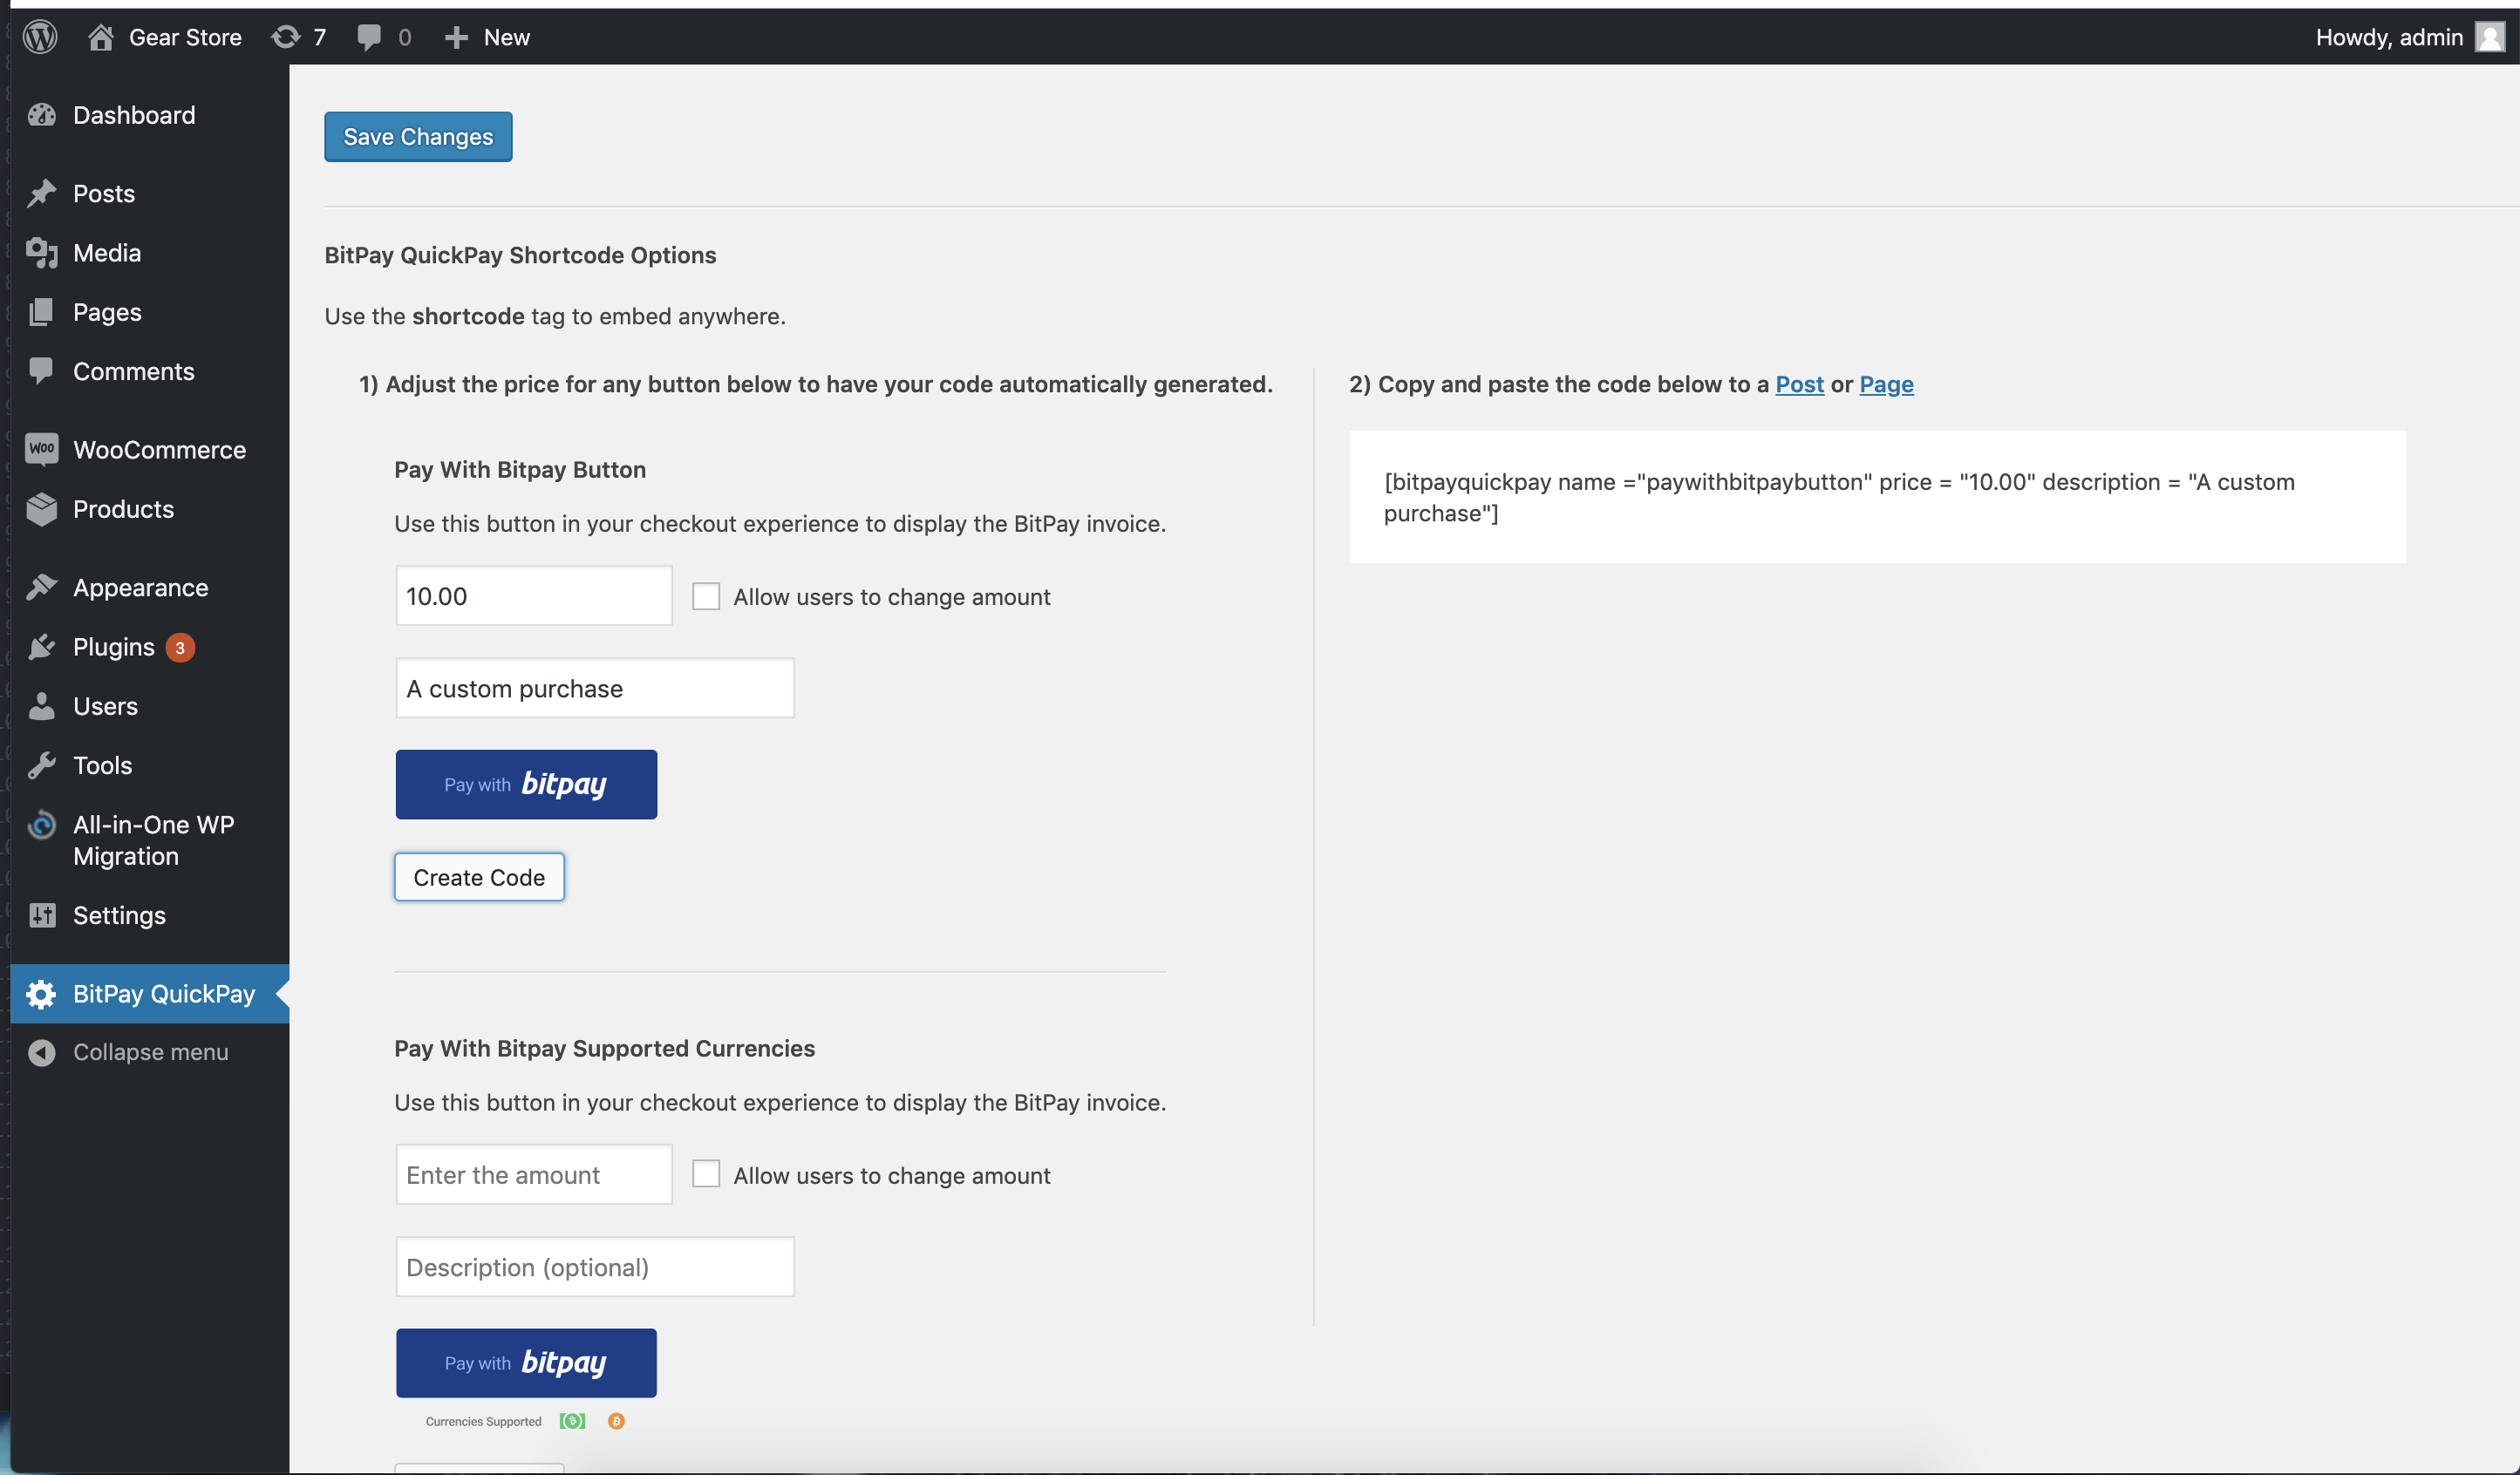Click the Products box icon

click(x=42, y=509)
